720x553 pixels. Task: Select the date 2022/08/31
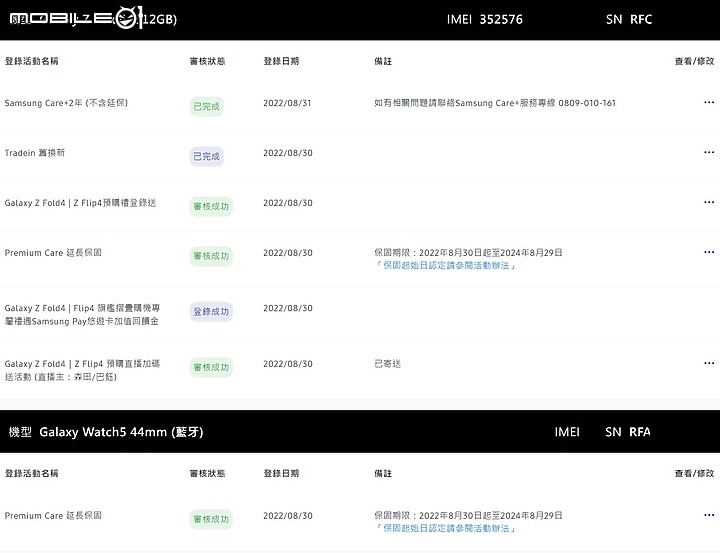[x=287, y=103]
